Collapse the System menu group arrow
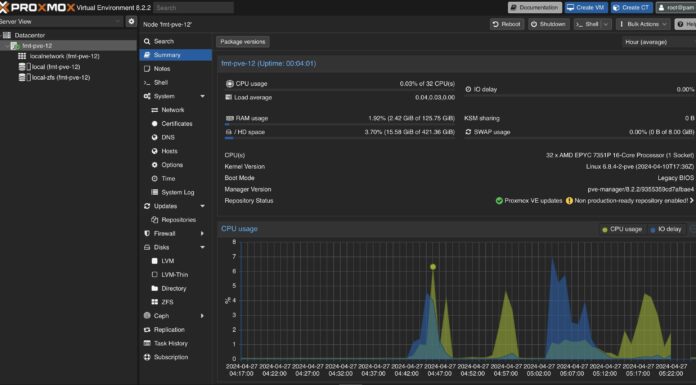The image size is (696, 385). tap(202, 96)
